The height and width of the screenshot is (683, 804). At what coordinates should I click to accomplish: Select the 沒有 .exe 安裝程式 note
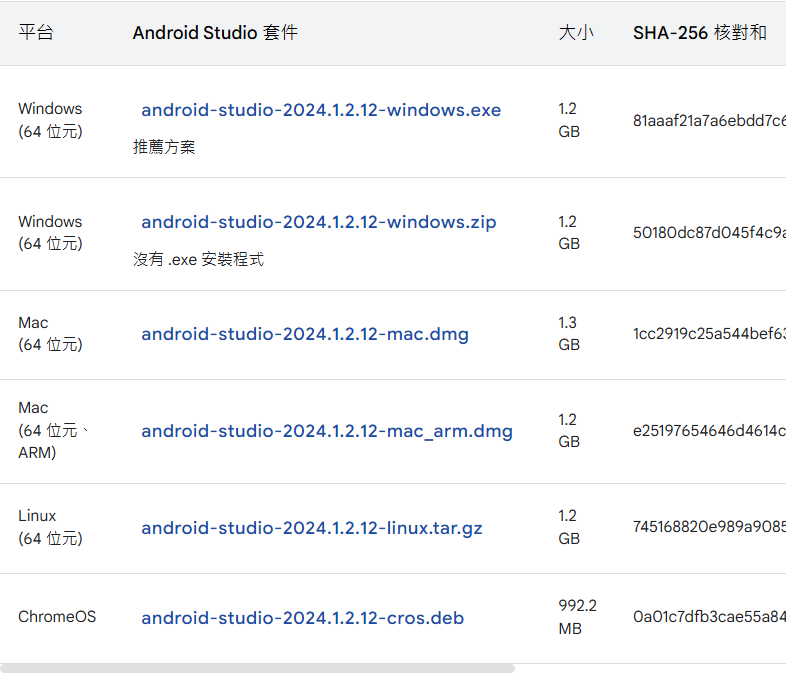[198, 259]
